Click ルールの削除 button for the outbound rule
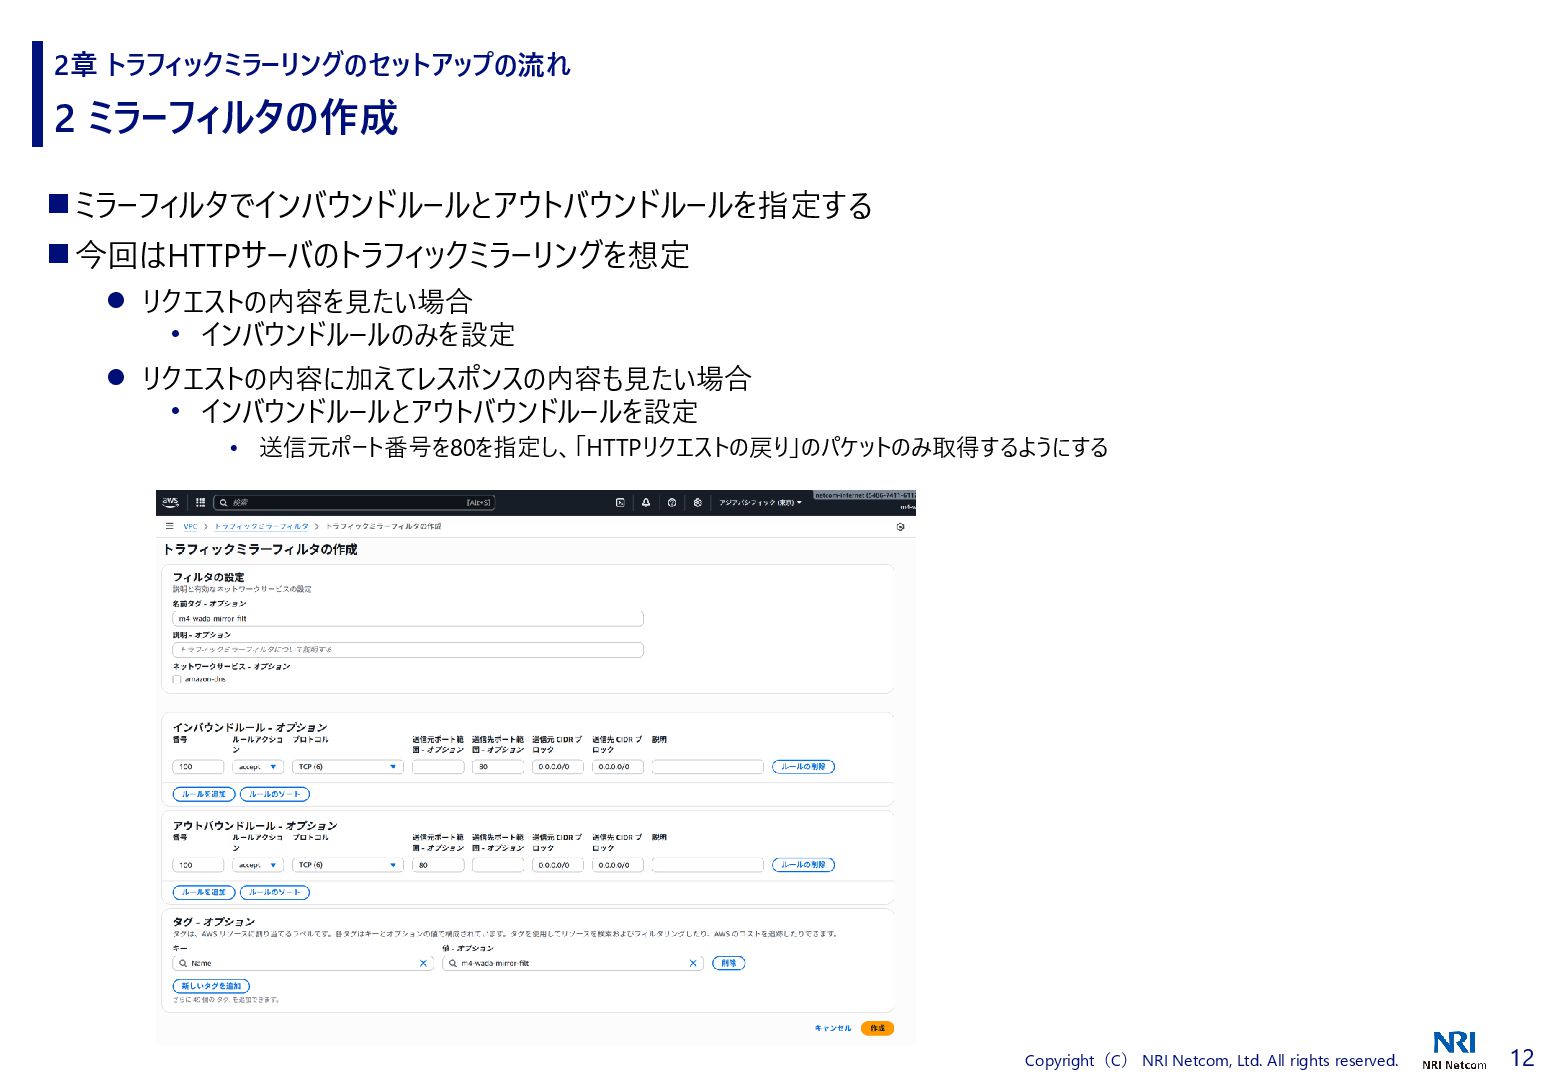 pos(803,865)
